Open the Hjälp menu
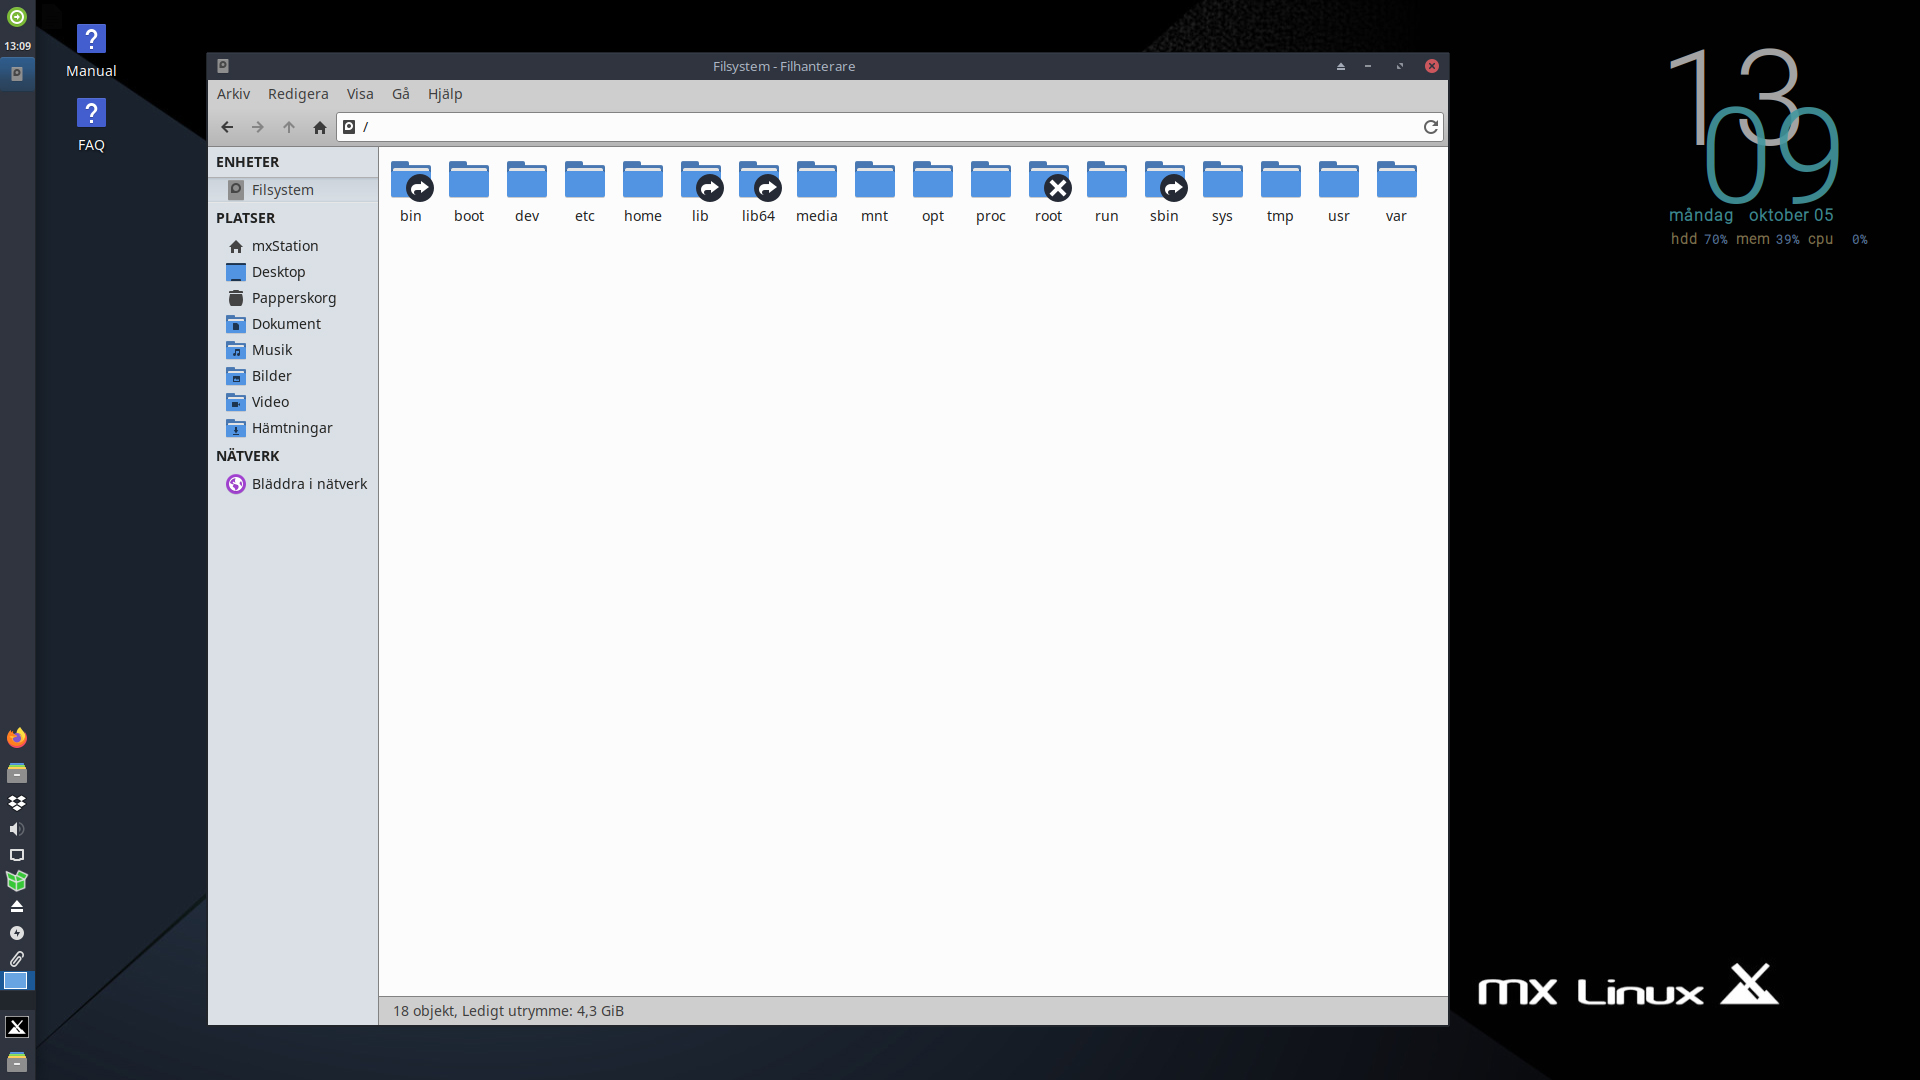This screenshot has width=1920, height=1080. (445, 94)
